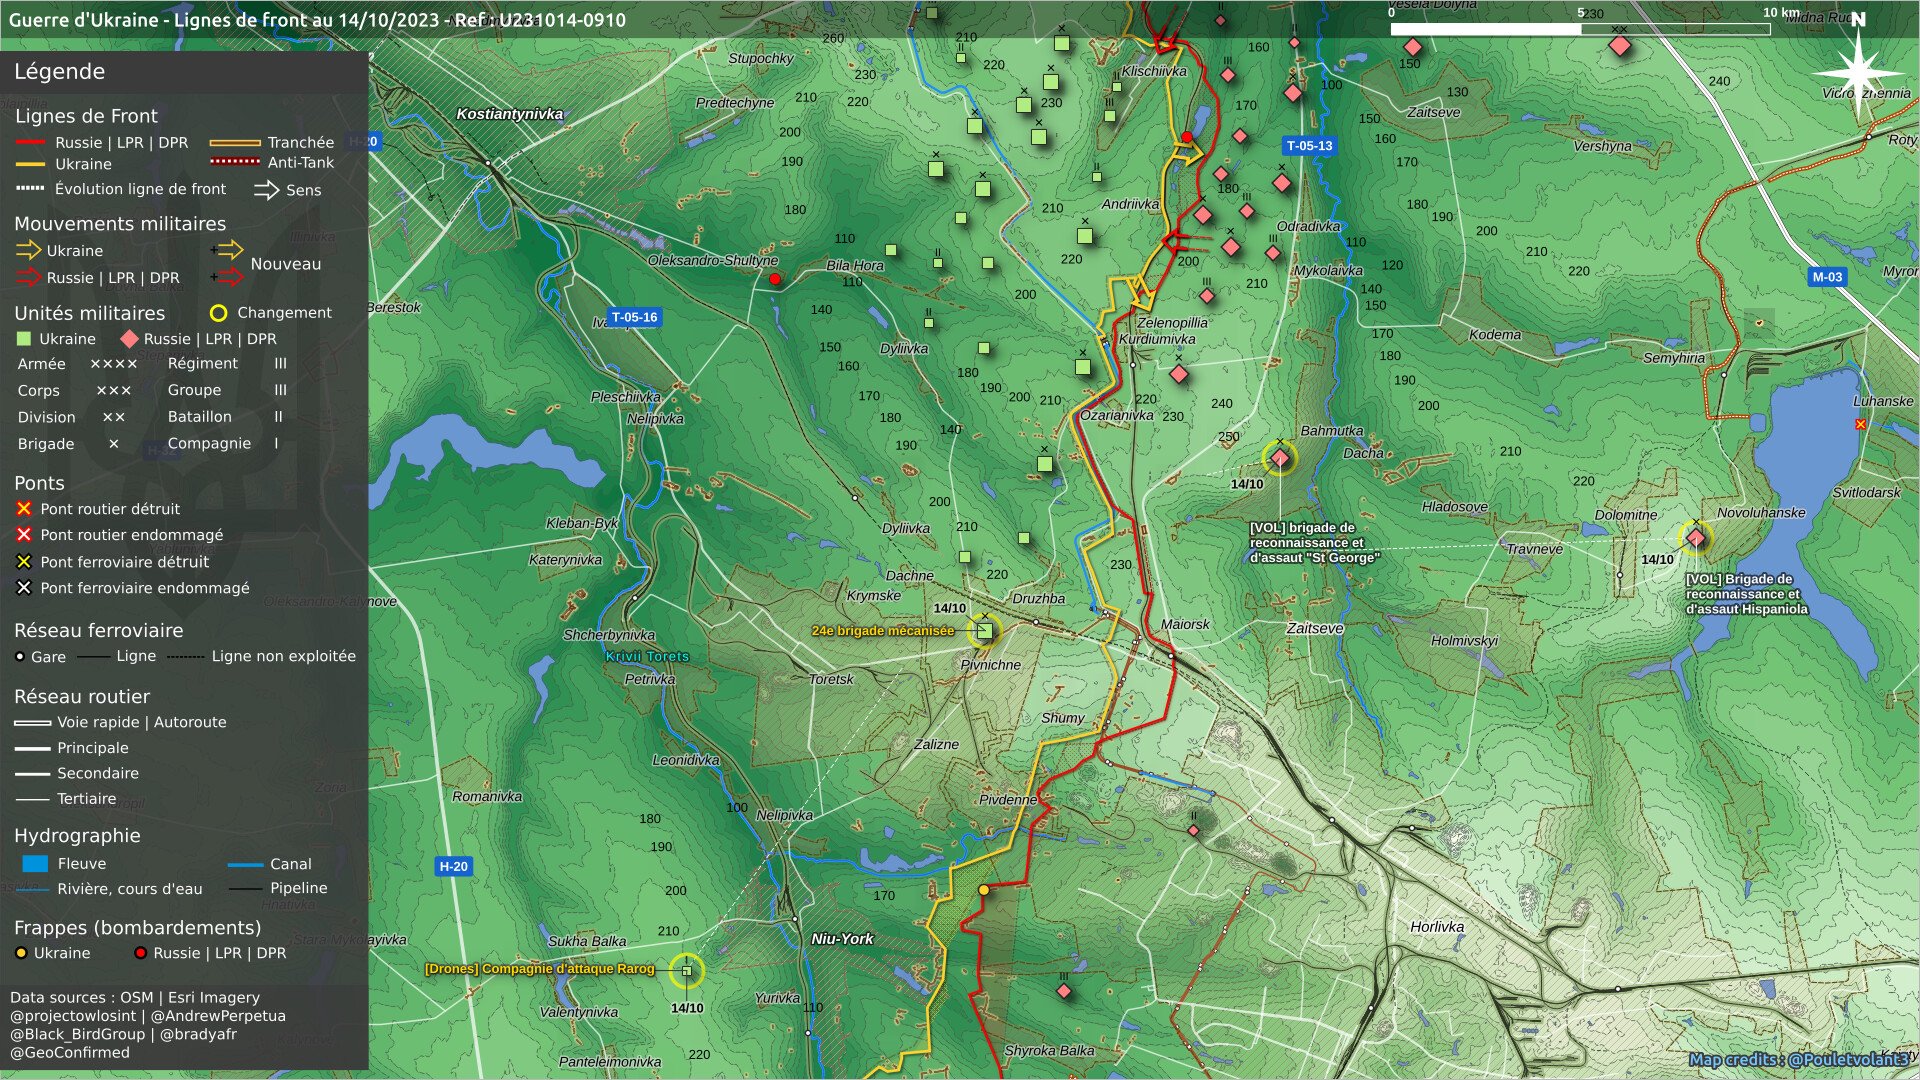Click legend icon for Pont ferroviaire endommagé

pos(24,588)
